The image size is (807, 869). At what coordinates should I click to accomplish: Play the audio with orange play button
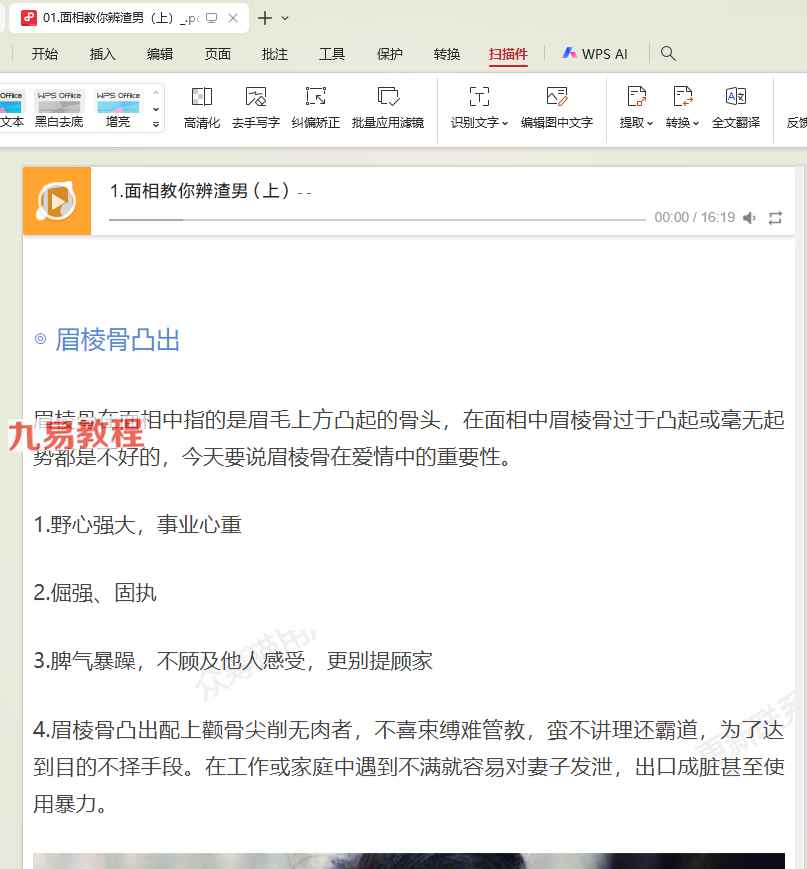(57, 201)
